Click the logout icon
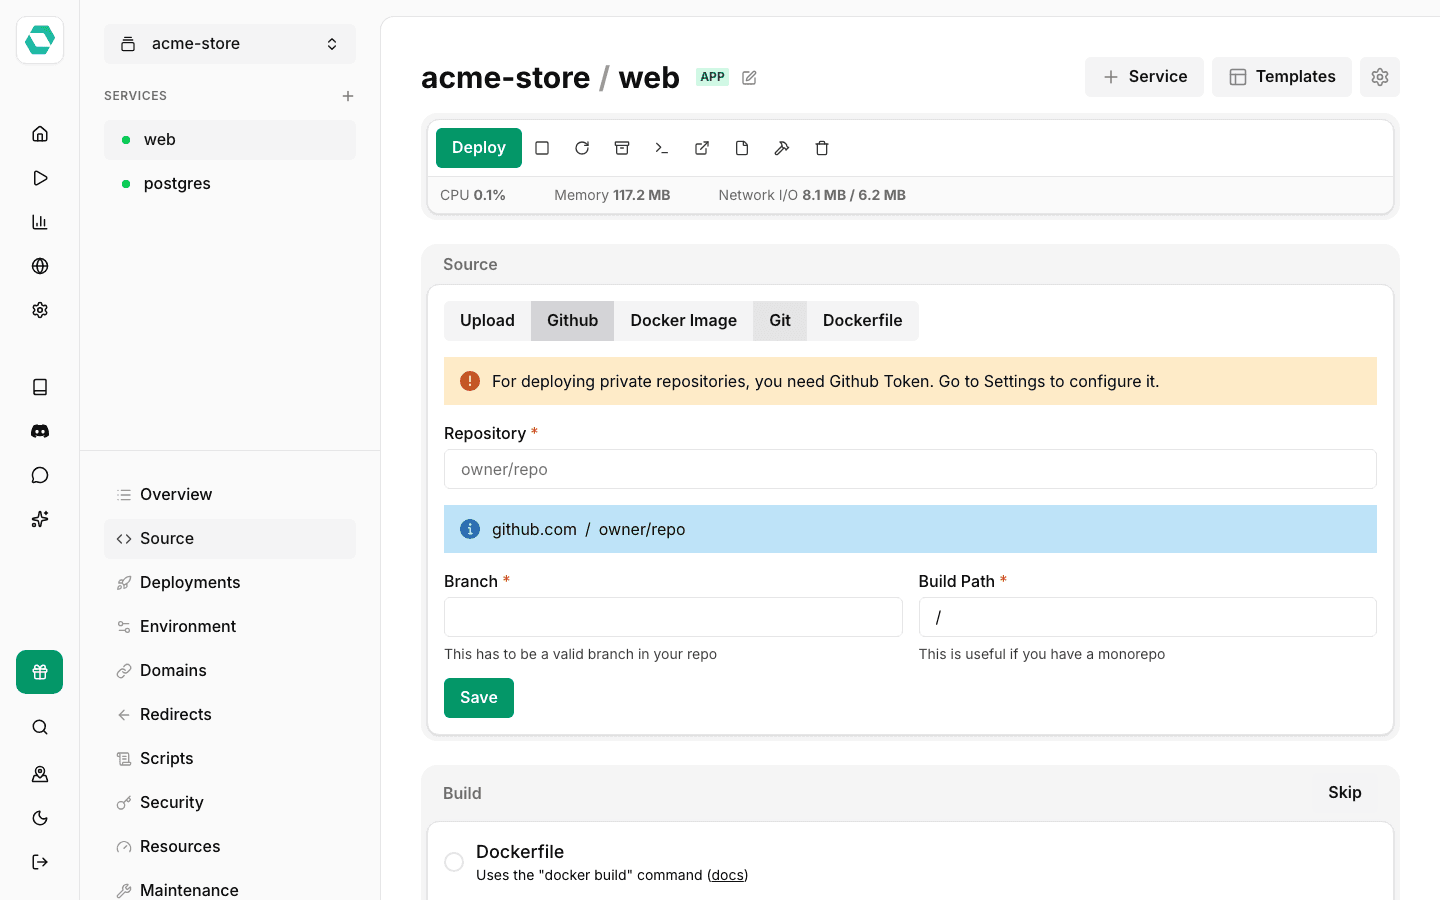Image resolution: width=1440 pixels, height=900 pixels. pyautogui.click(x=40, y=862)
